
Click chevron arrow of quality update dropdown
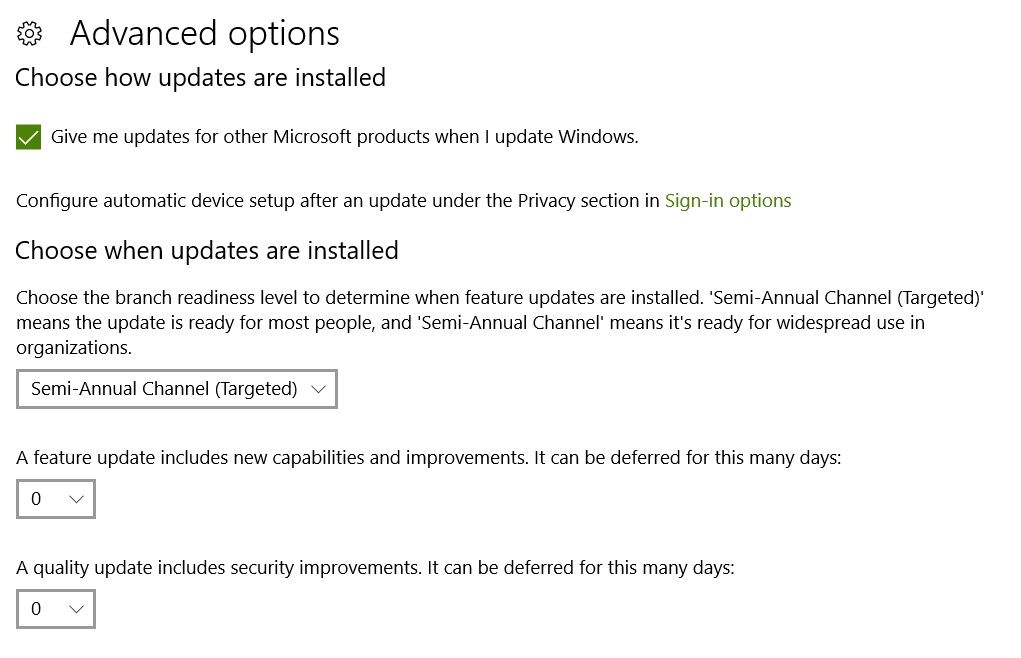tap(76, 609)
